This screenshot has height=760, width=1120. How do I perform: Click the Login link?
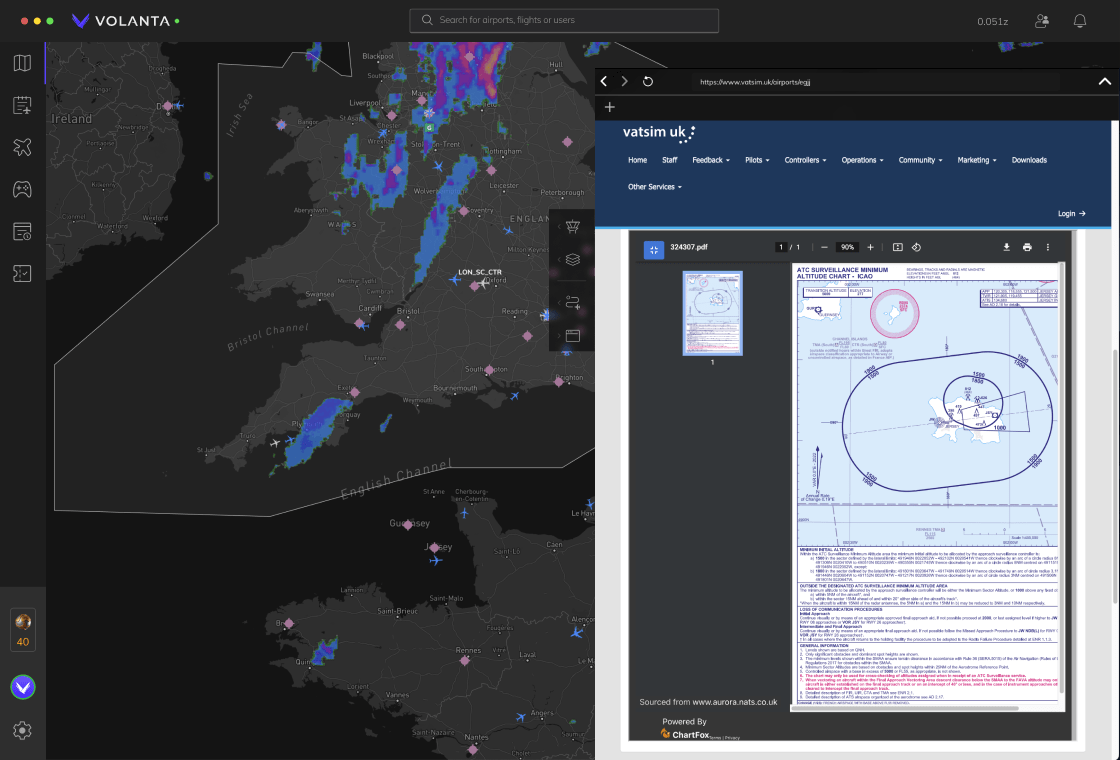[x=1071, y=214]
